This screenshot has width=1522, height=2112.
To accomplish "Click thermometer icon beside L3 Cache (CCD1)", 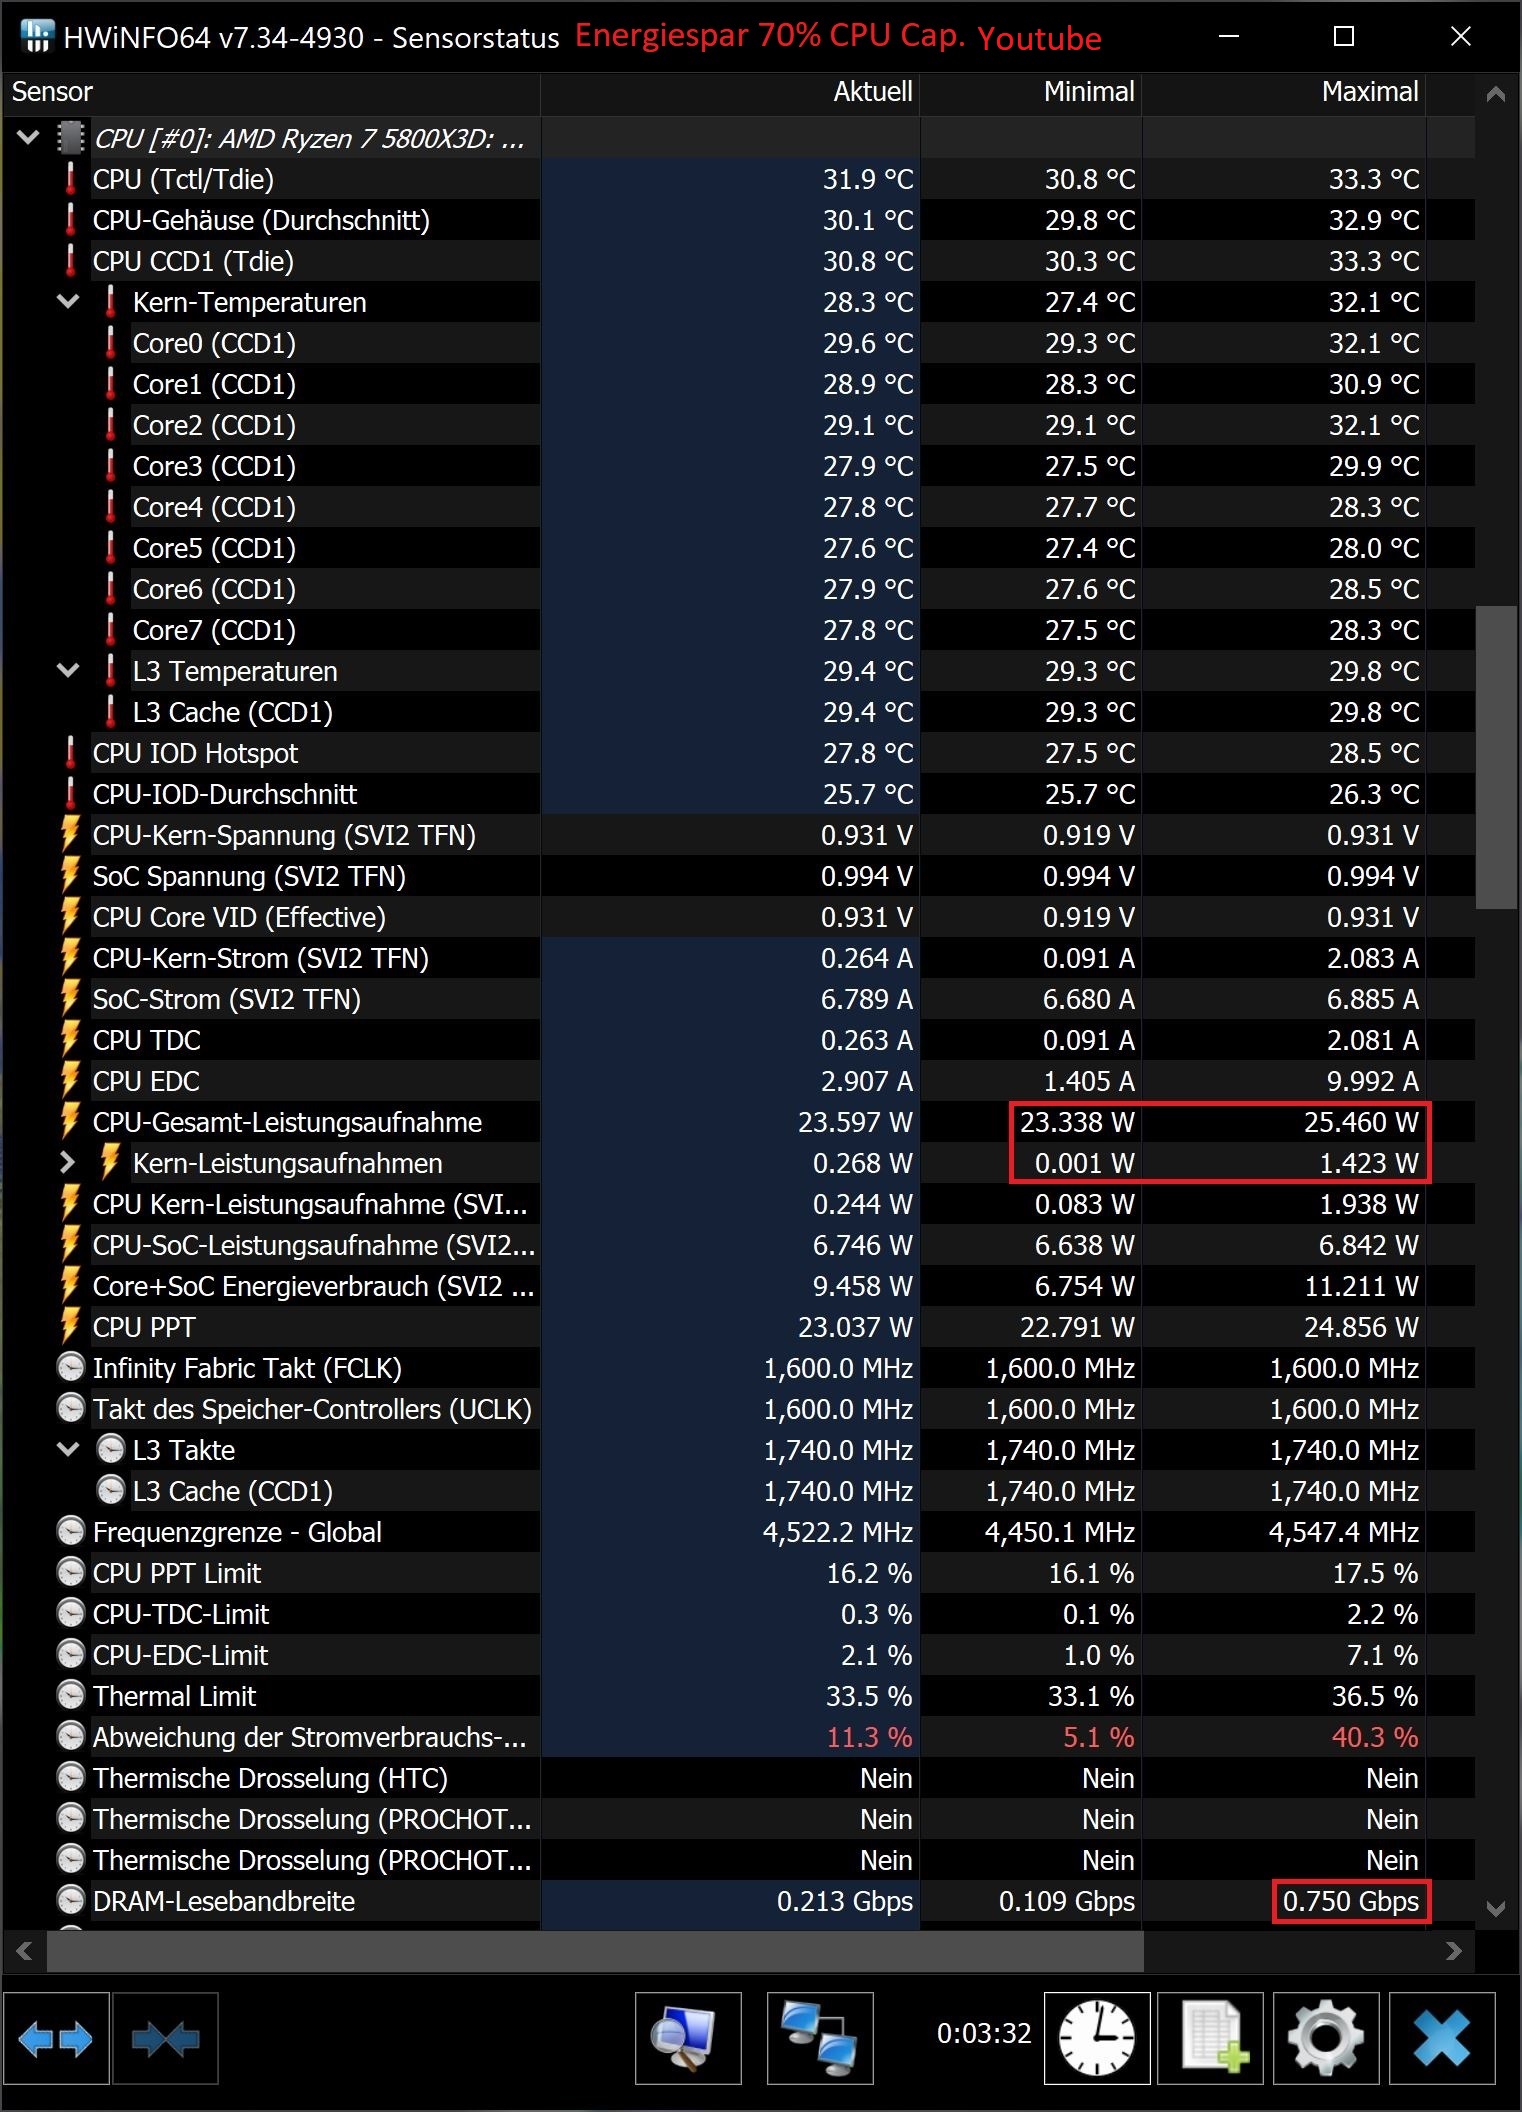I will pos(110,712).
